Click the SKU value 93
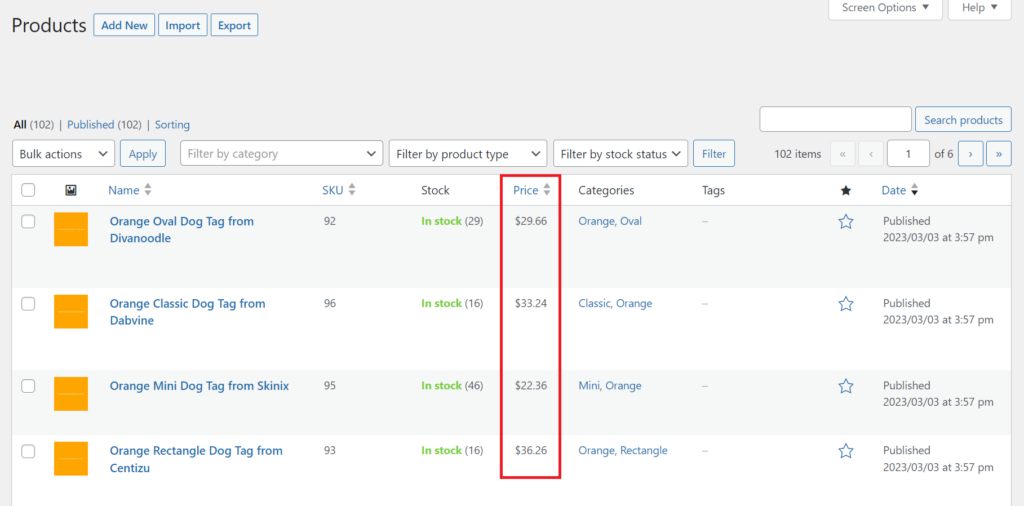1024x506 pixels. coord(330,451)
